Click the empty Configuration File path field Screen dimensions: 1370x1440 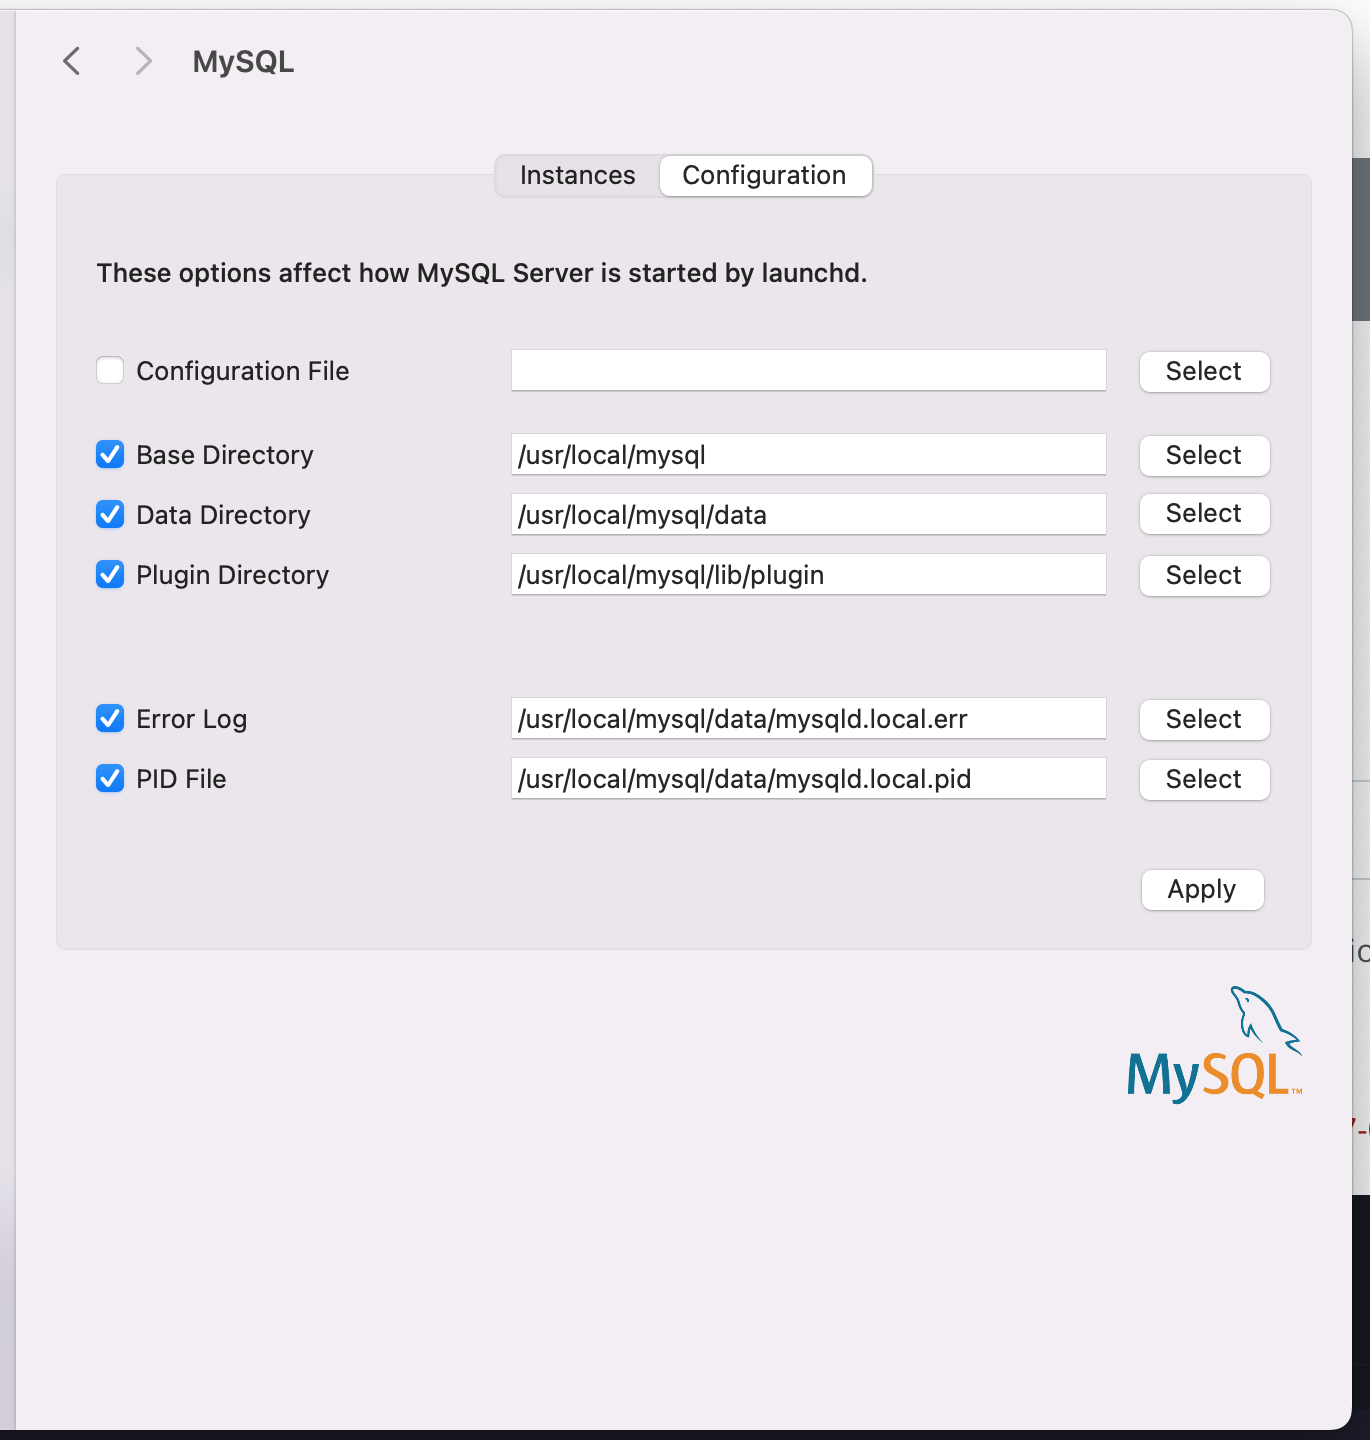pos(809,370)
